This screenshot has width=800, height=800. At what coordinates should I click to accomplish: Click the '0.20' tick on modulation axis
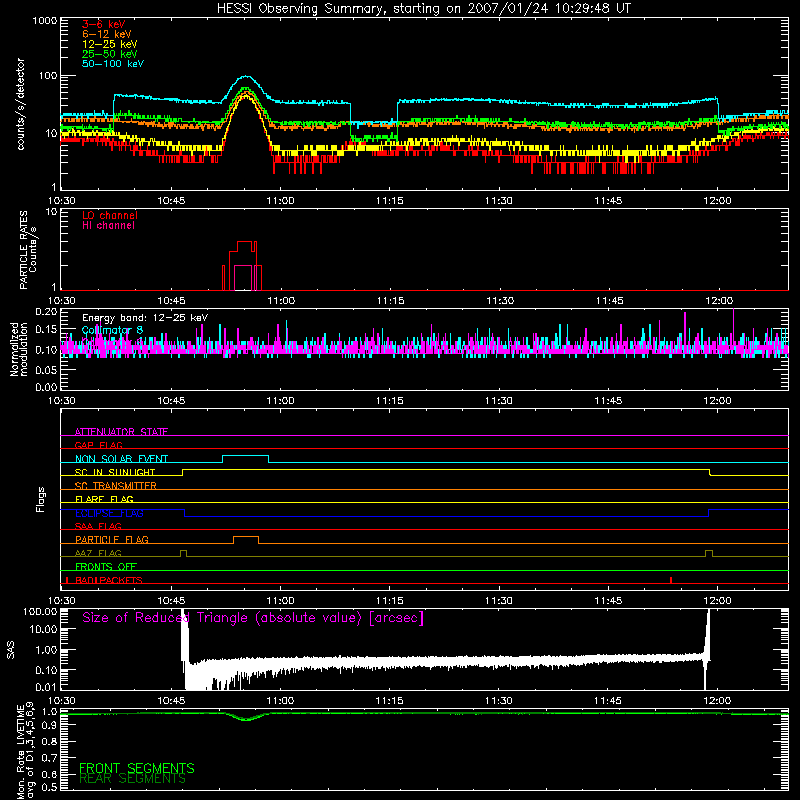(x=46, y=311)
